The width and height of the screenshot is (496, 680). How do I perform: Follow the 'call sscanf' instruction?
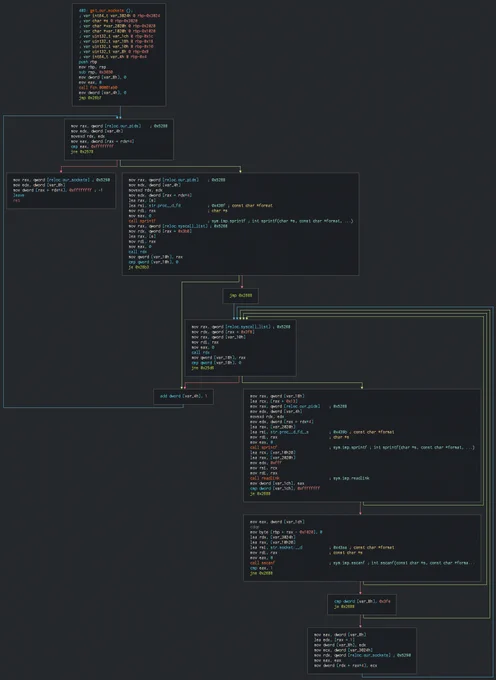pyautogui.click(x=262, y=563)
